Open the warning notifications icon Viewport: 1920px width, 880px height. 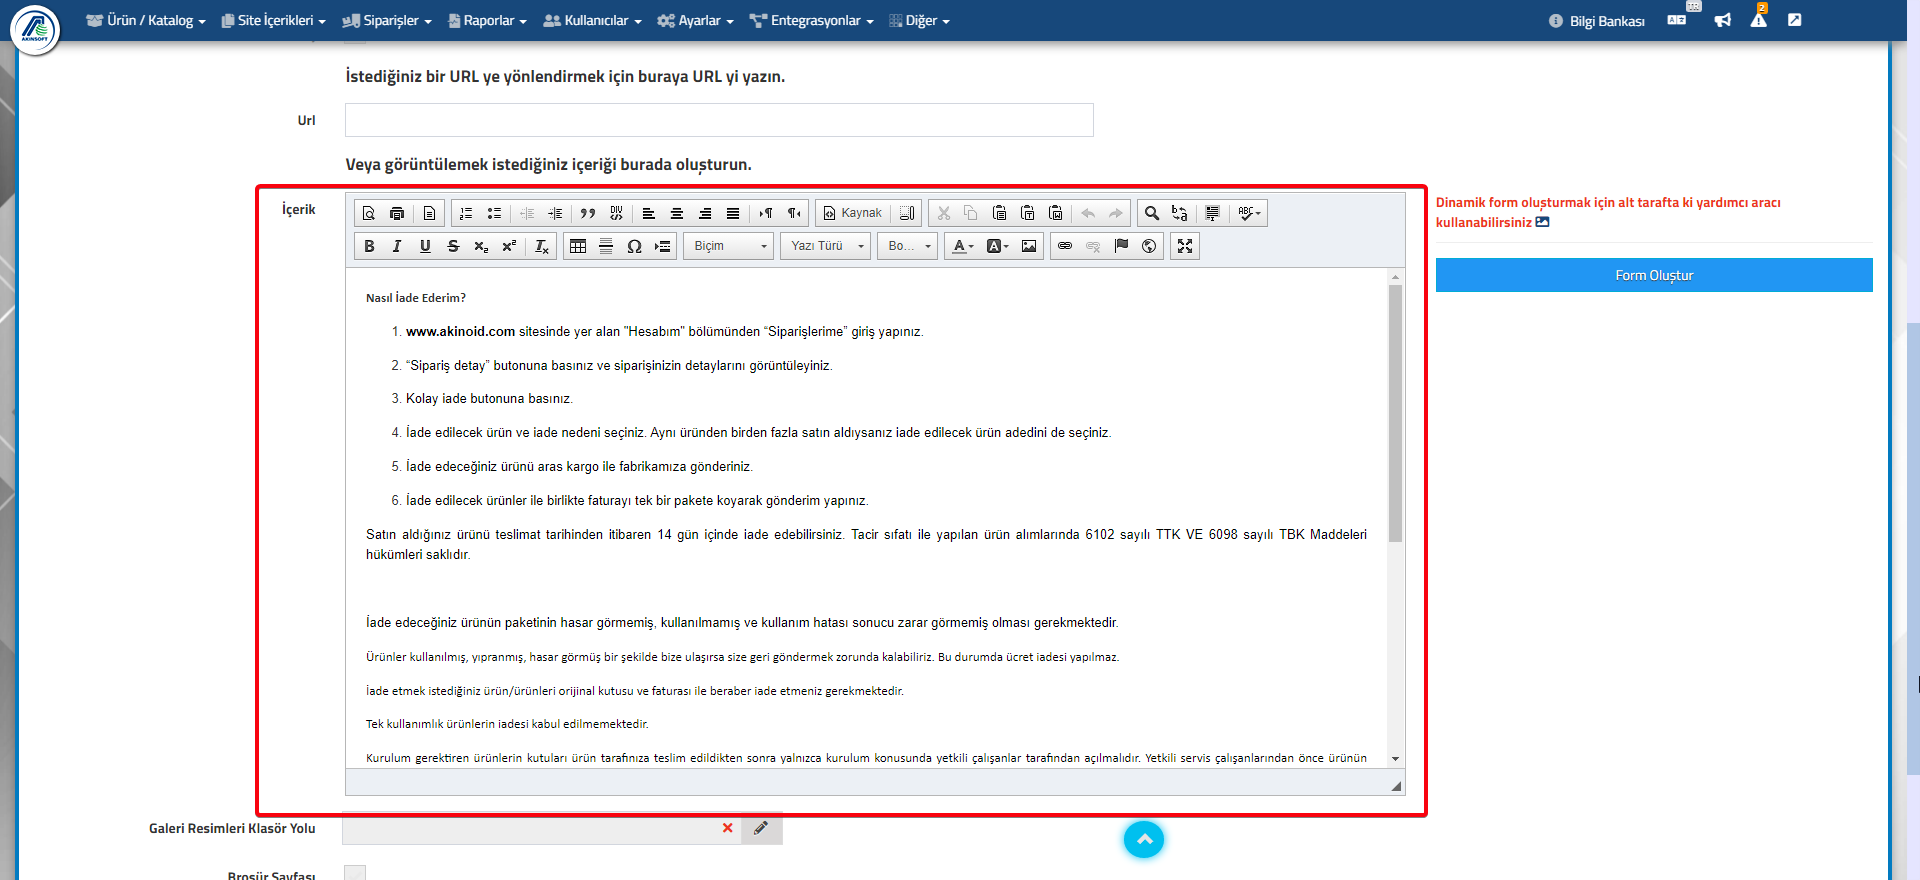tap(1758, 20)
